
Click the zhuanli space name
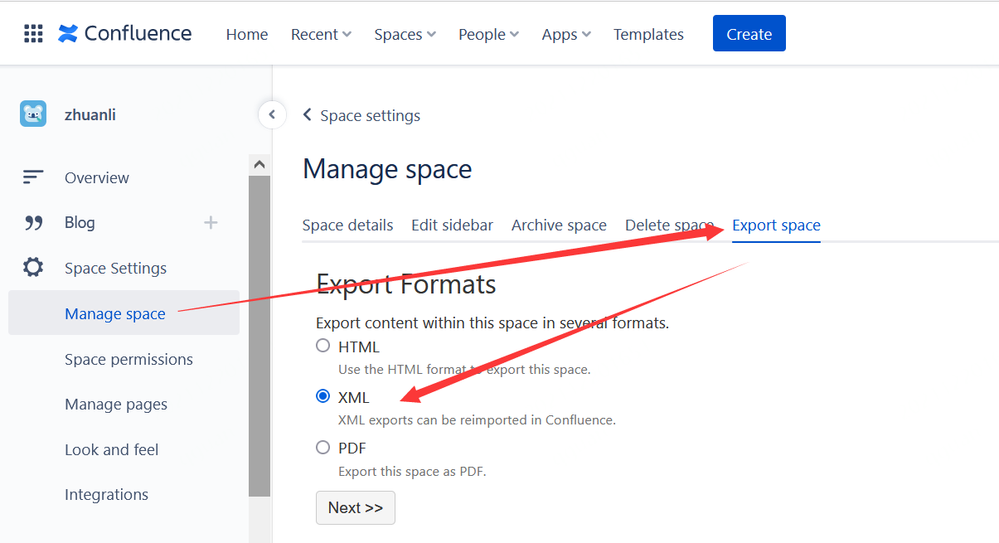tap(90, 115)
